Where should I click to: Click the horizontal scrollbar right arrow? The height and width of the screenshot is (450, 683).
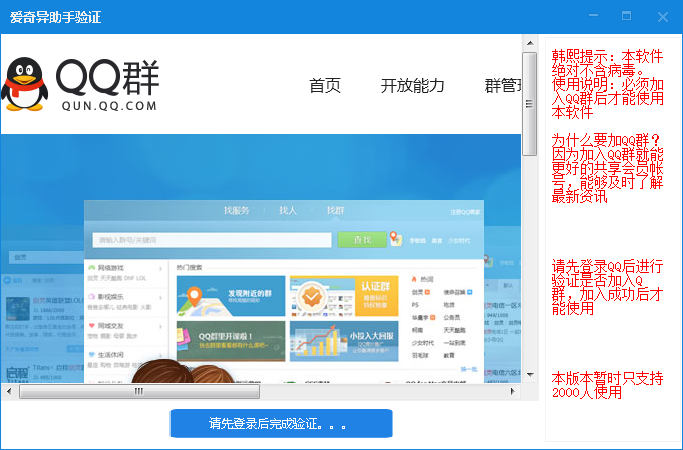click(x=513, y=391)
